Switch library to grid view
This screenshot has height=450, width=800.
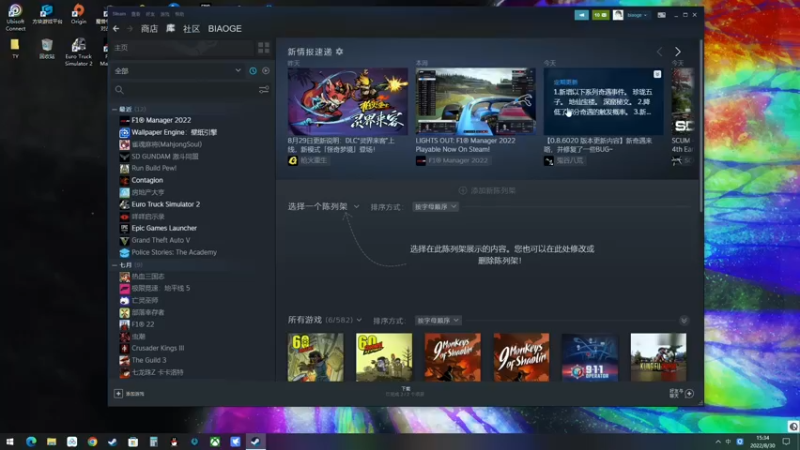pos(264,47)
